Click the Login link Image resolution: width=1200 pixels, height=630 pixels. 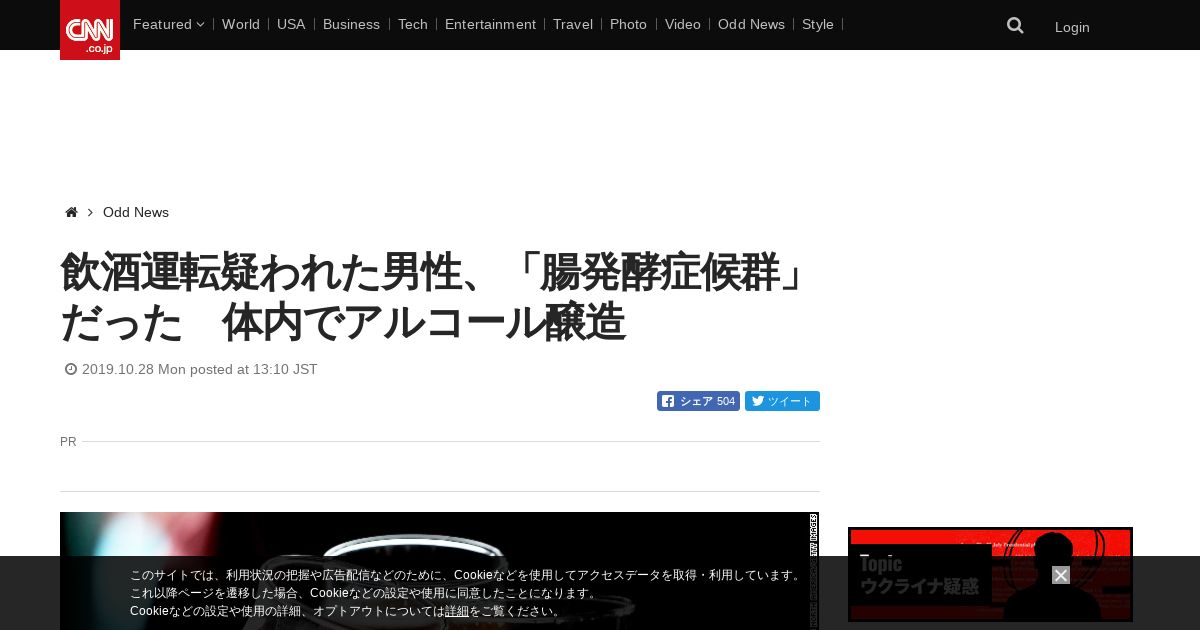(1072, 27)
